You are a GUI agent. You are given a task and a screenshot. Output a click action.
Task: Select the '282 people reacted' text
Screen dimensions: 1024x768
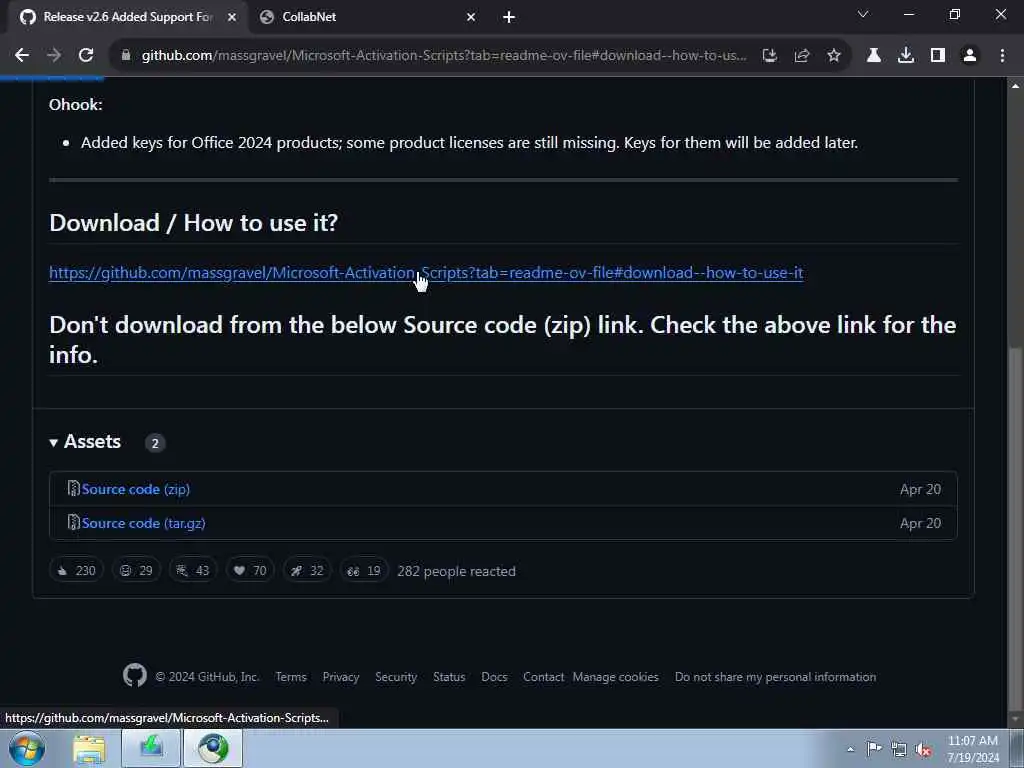tap(456, 571)
